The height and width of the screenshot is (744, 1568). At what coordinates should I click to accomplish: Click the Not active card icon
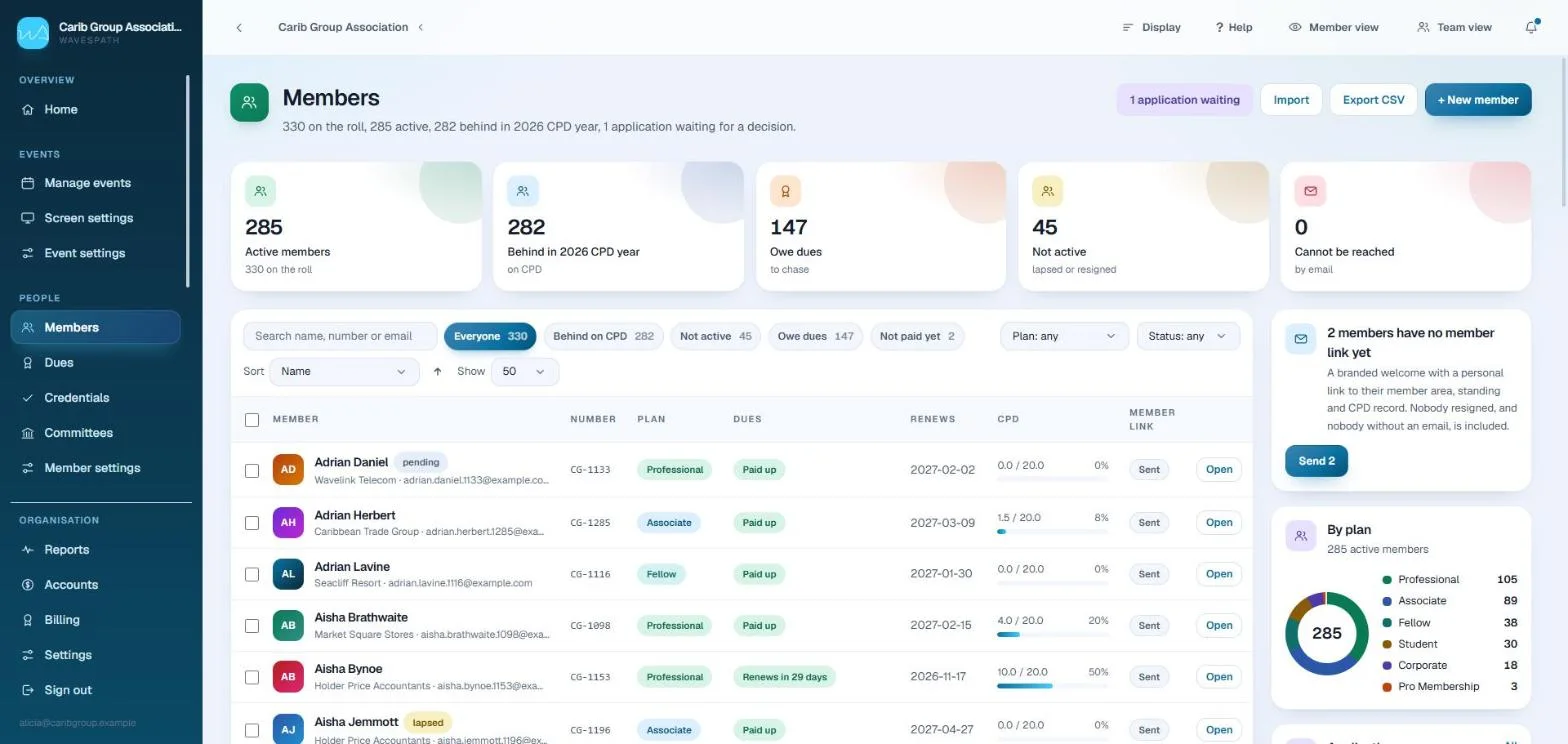point(1047,191)
